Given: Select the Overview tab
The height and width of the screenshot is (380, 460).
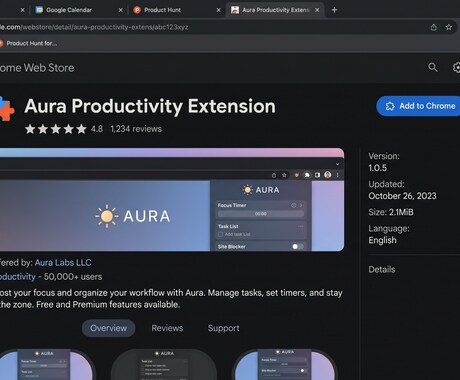Looking at the screenshot, I should (108, 328).
